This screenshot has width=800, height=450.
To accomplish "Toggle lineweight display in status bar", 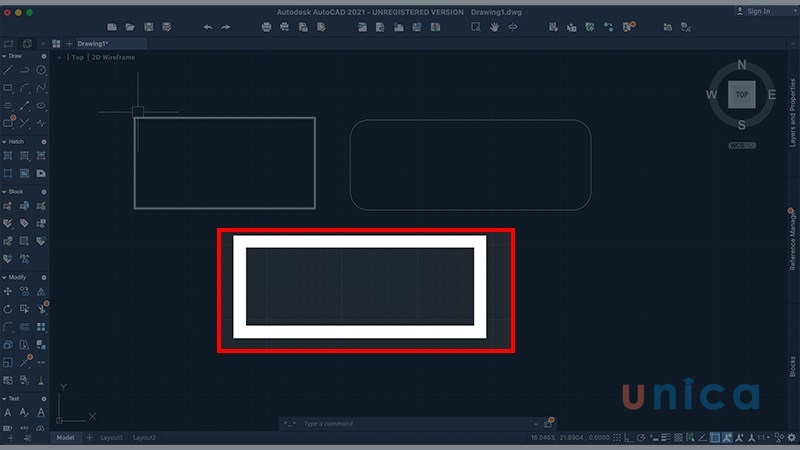I will tap(666, 438).
